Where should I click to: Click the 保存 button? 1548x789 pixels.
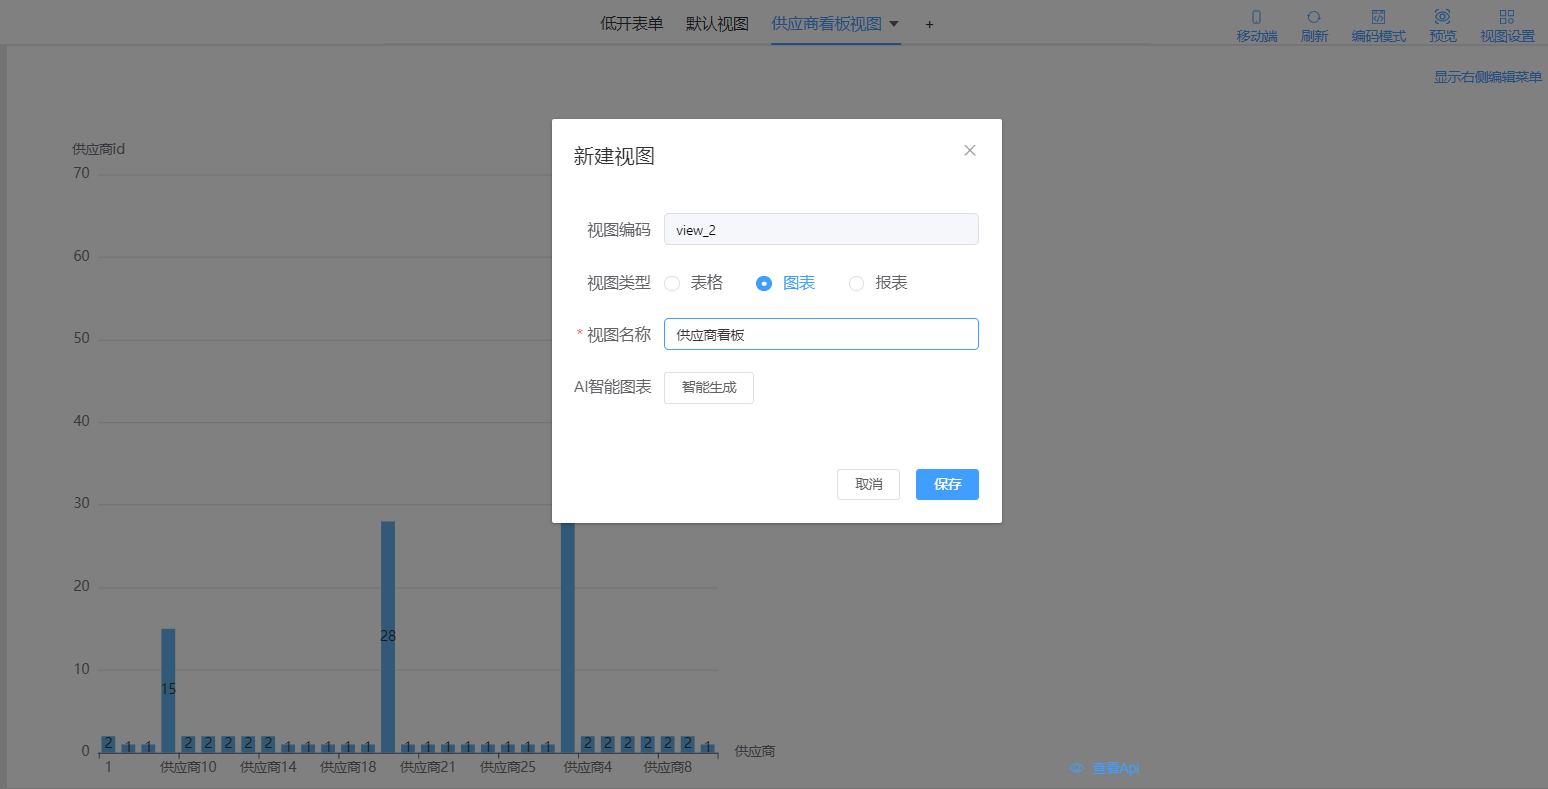coord(947,484)
